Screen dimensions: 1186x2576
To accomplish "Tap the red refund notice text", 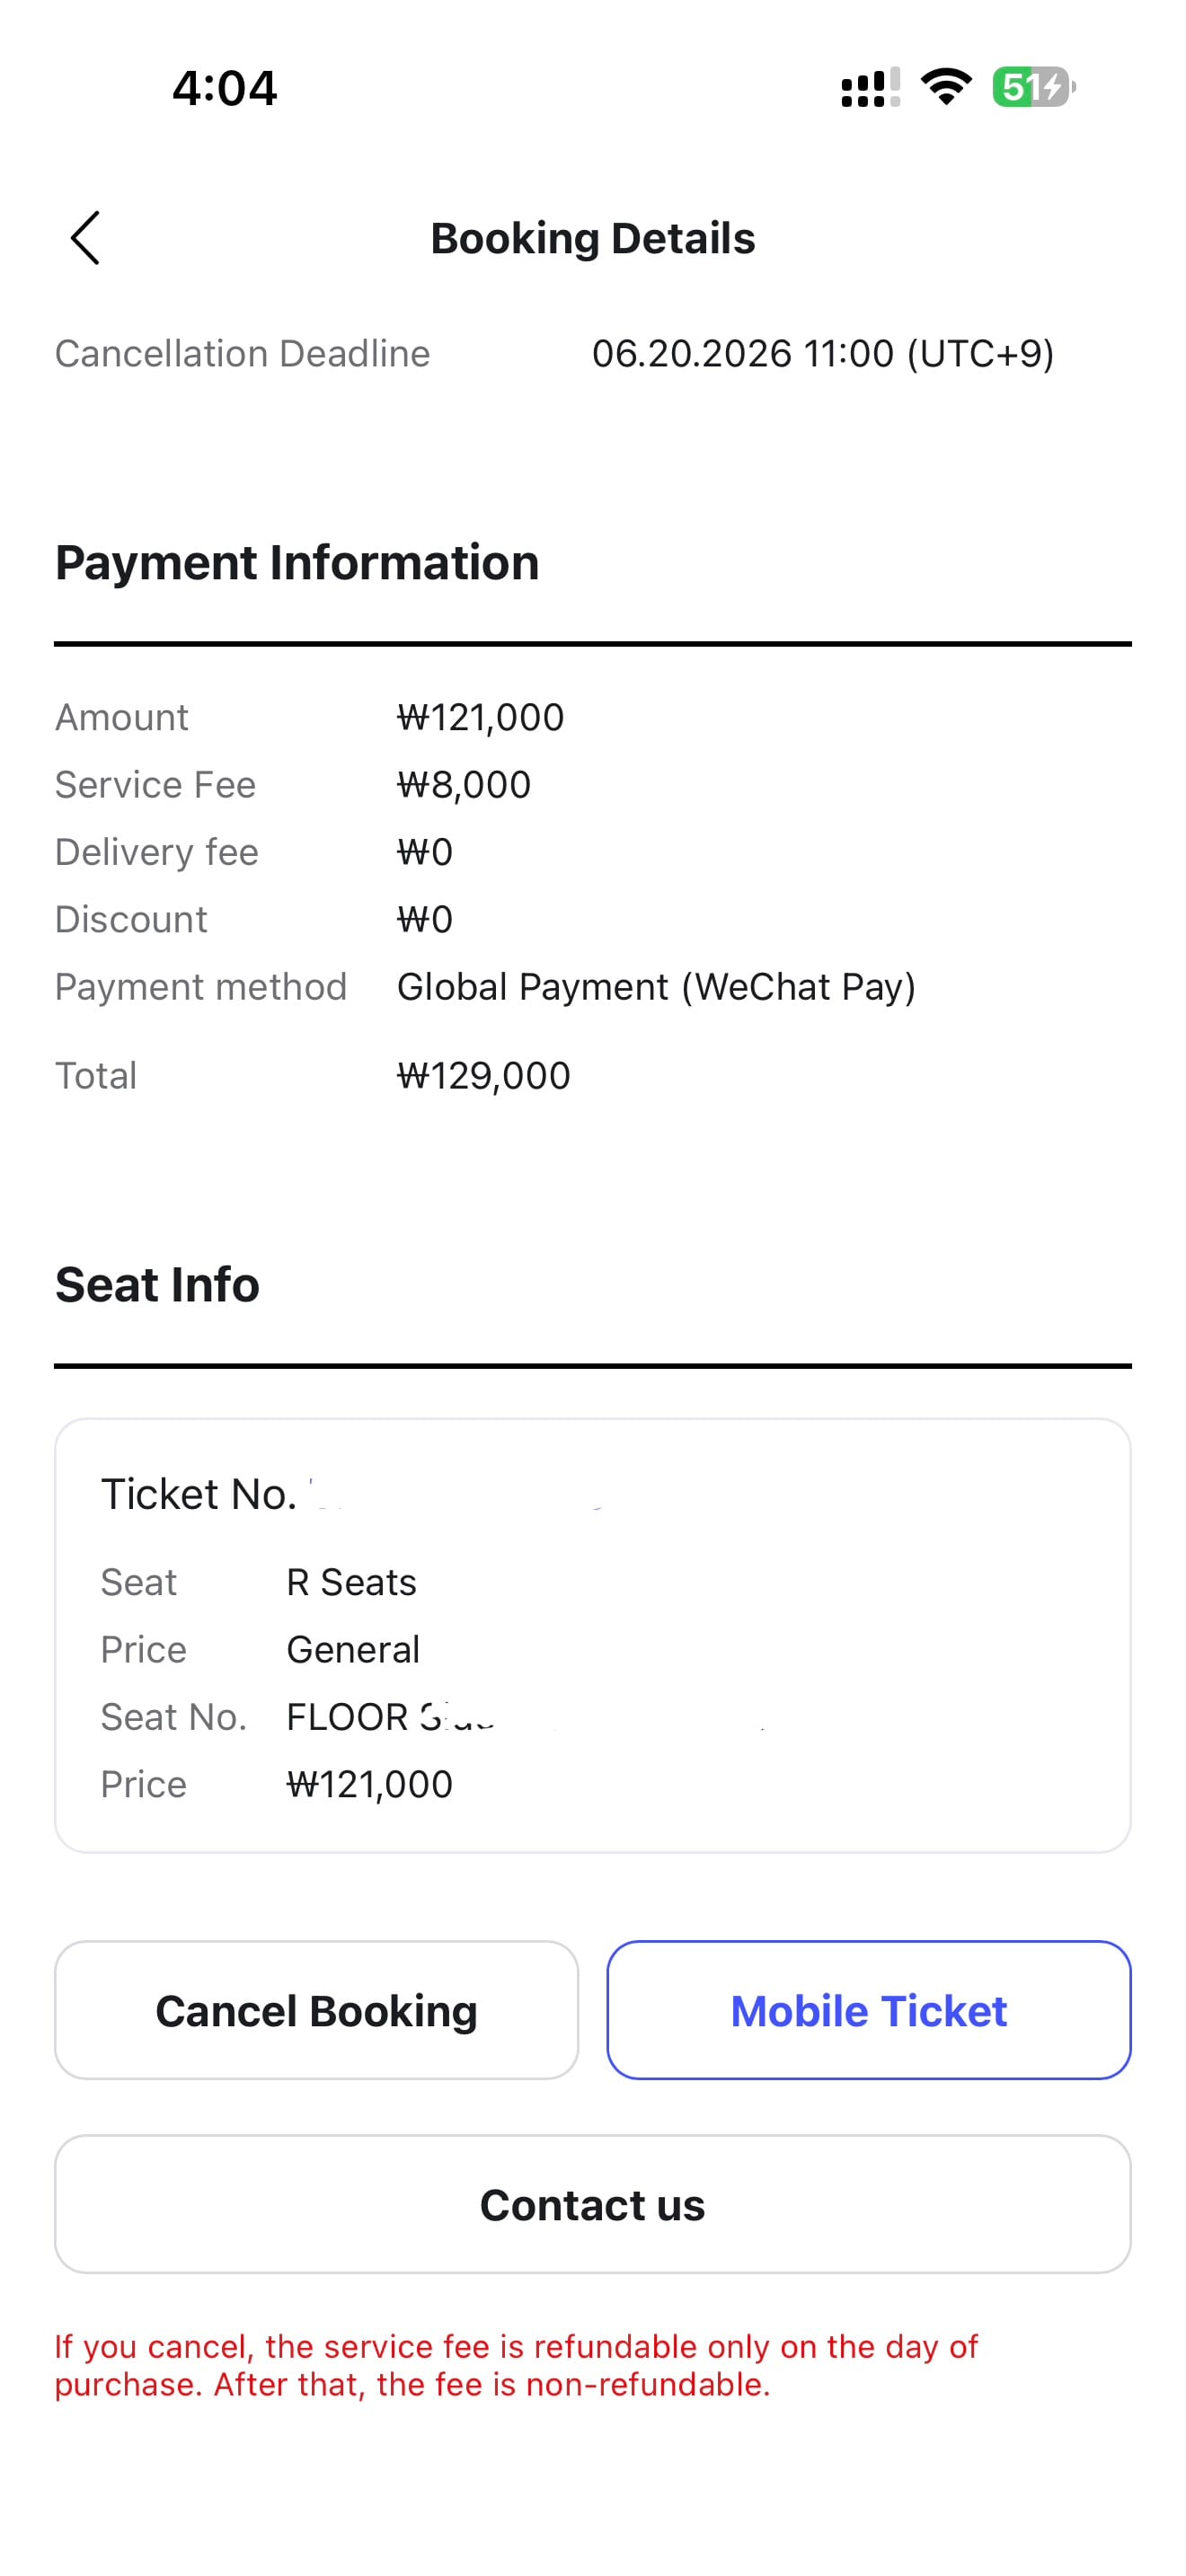I will coord(516,2365).
